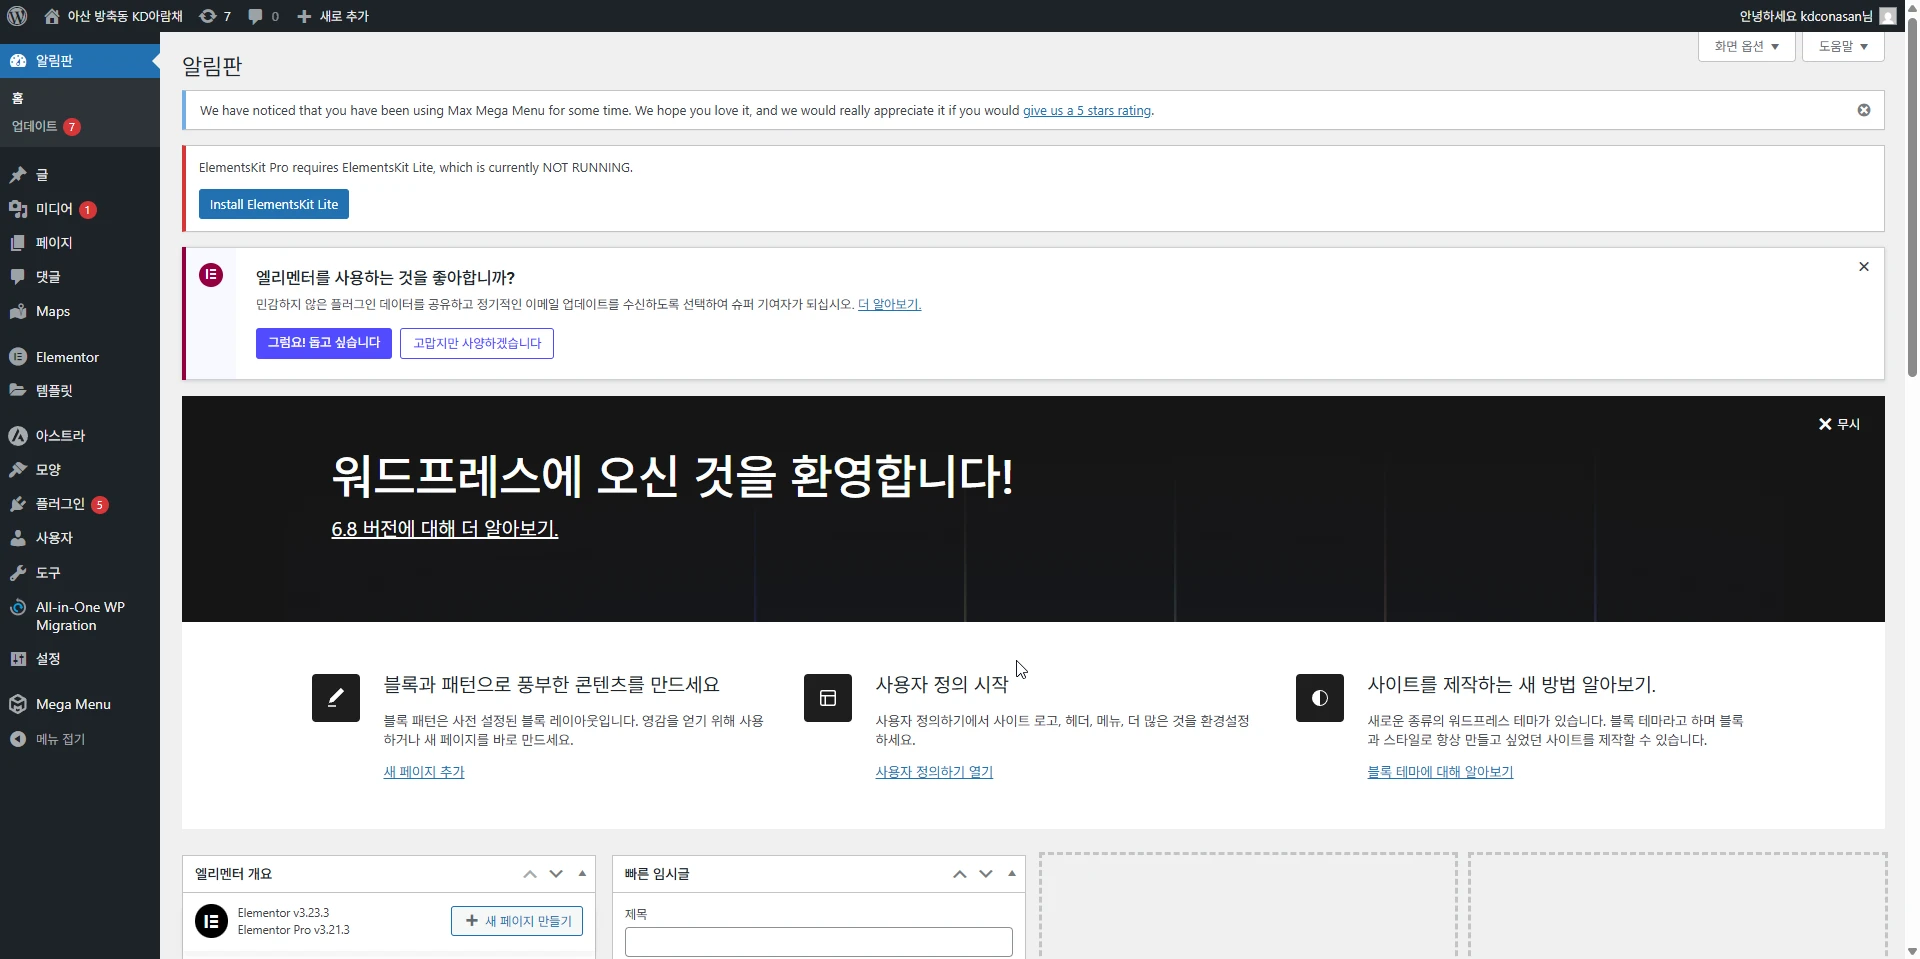Click the 페이지 pages icon in sidebar
Image resolution: width=1920 pixels, height=959 pixels.
click(x=18, y=243)
